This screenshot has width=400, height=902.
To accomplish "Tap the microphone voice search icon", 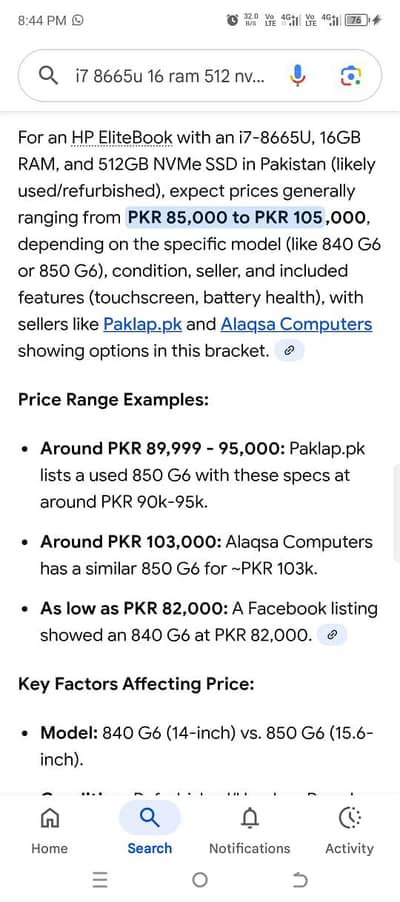I will pyautogui.click(x=297, y=75).
